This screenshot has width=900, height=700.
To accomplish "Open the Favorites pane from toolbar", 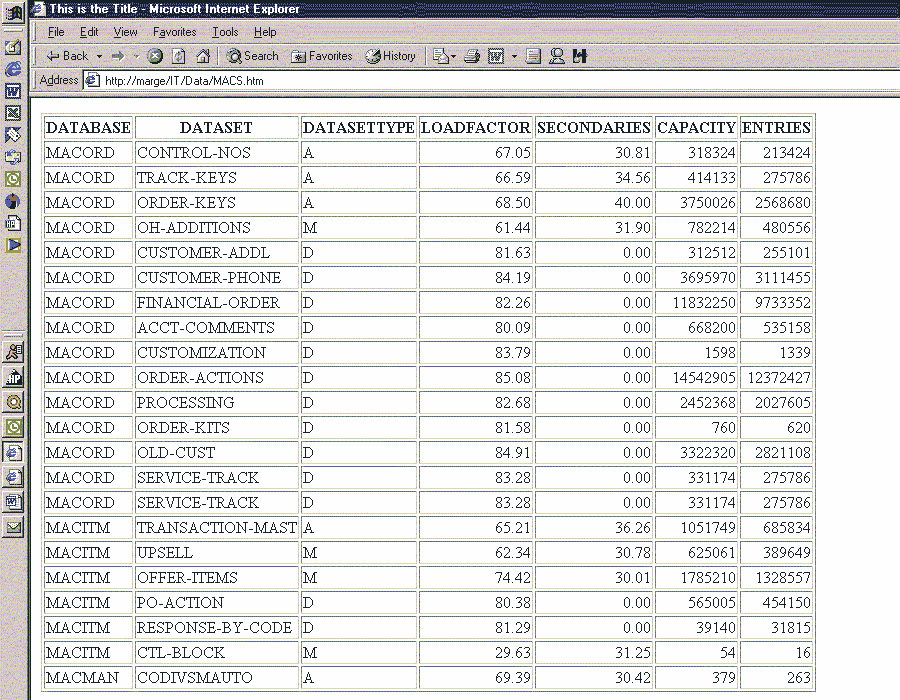I will 321,56.
